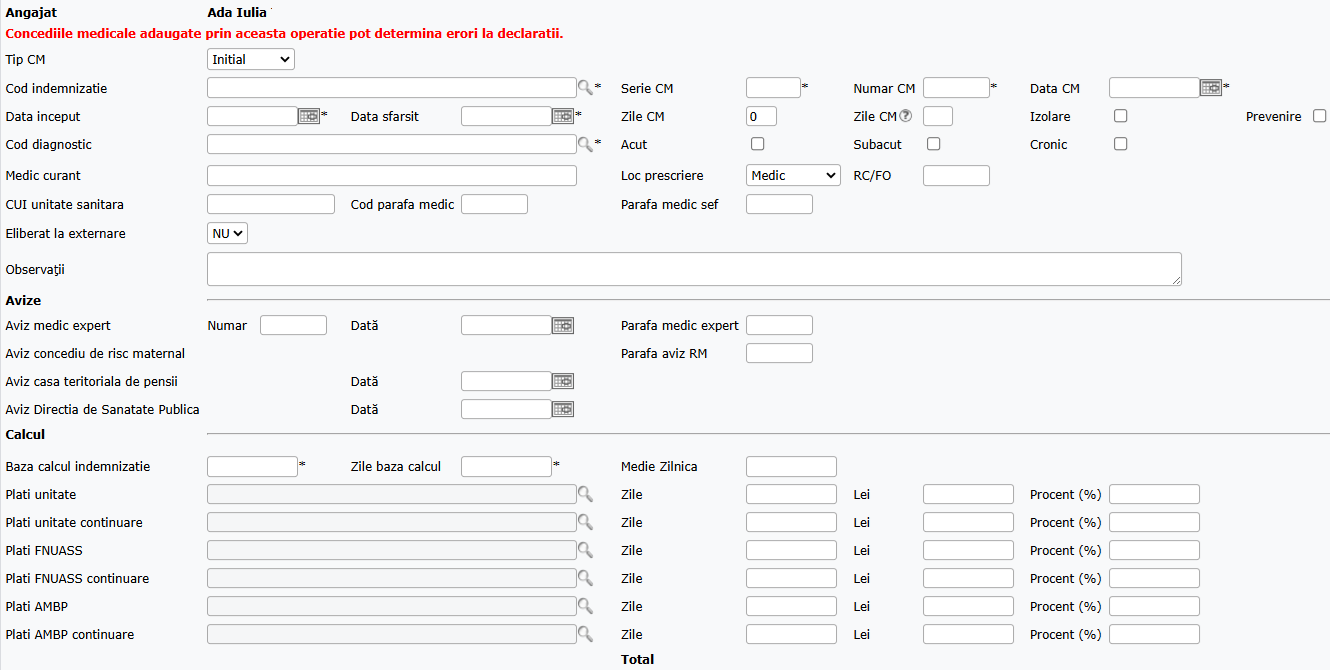1330x670 pixels.
Task: Click the Plati unitate search magnifier
Action: click(585, 494)
